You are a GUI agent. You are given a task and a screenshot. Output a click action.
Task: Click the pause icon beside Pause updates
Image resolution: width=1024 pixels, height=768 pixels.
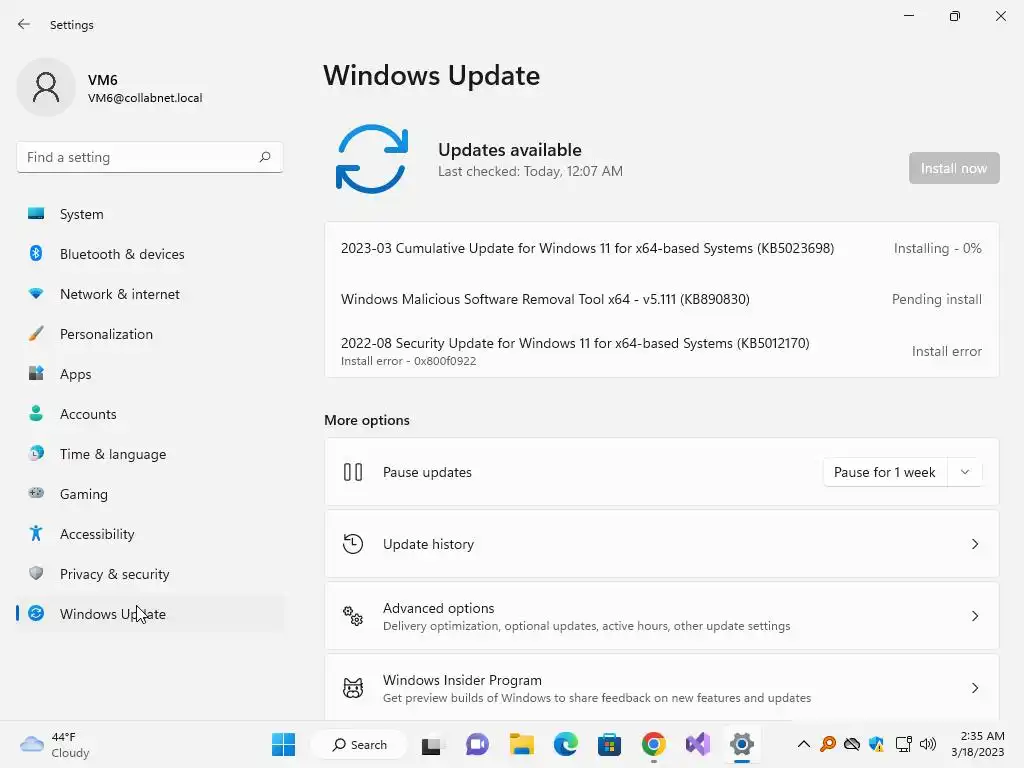point(353,472)
